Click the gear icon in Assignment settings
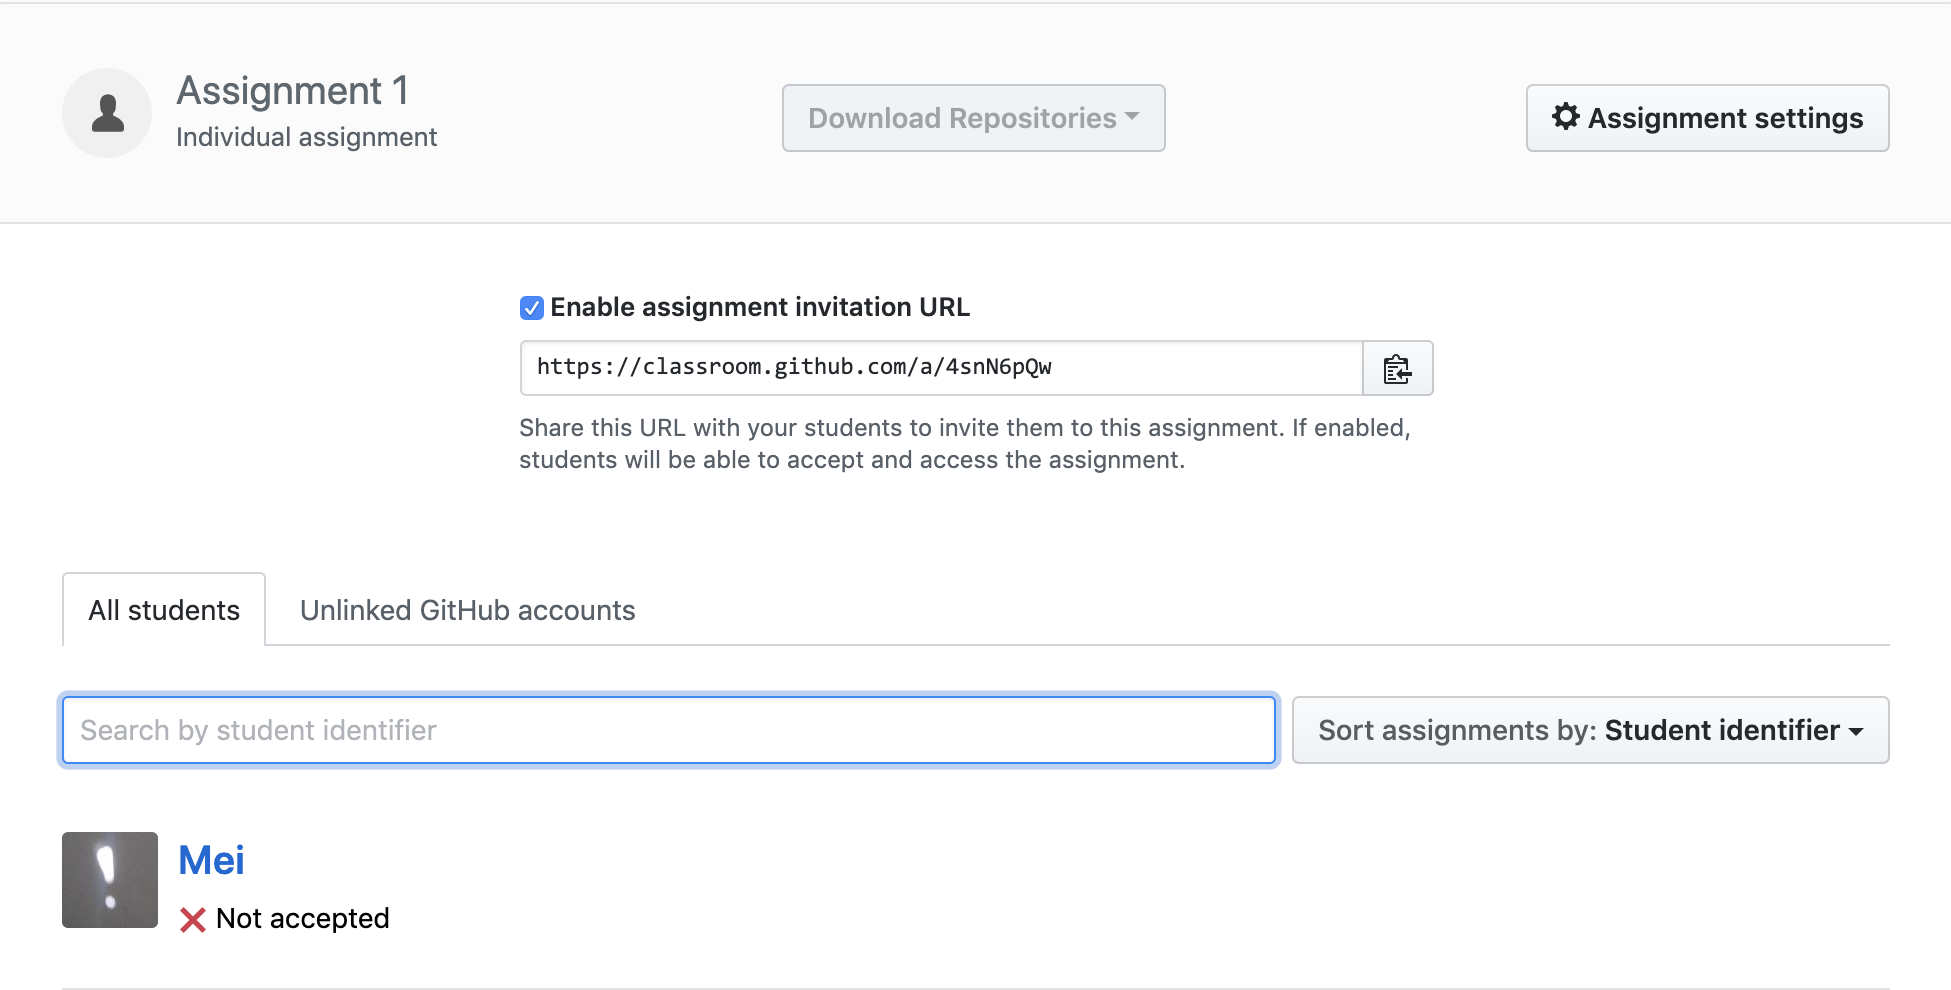This screenshot has height=990, width=1951. 1565,117
